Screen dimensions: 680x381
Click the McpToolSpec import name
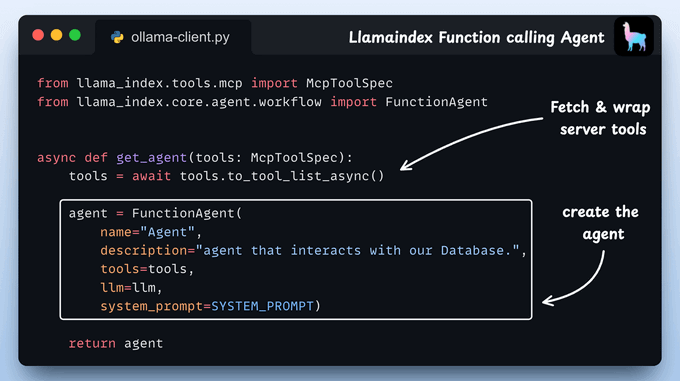point(350,83)
